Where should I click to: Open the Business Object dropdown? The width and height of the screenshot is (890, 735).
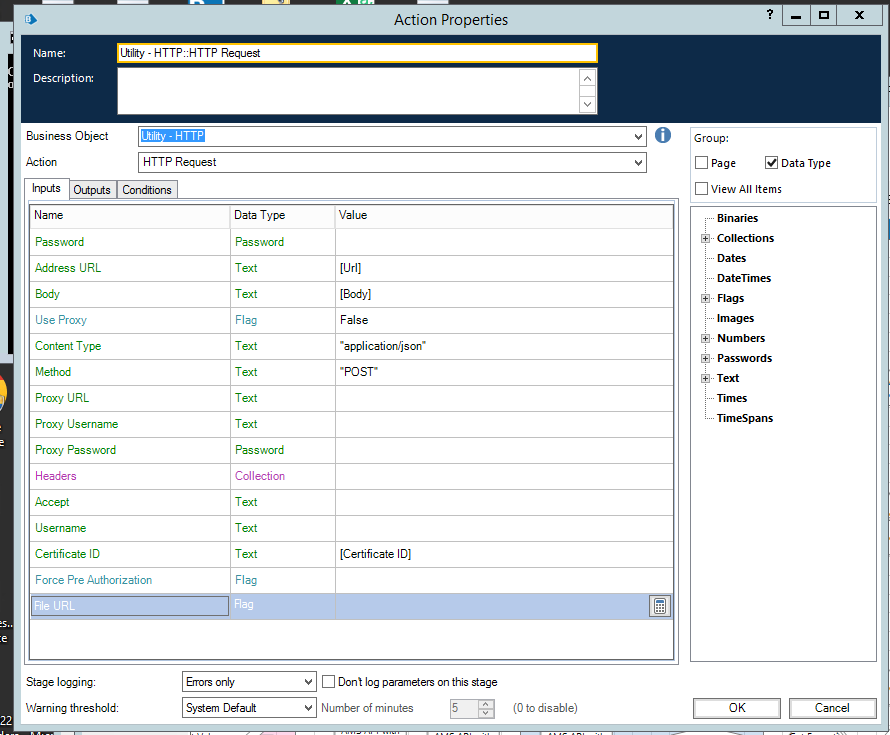[638, 137]
